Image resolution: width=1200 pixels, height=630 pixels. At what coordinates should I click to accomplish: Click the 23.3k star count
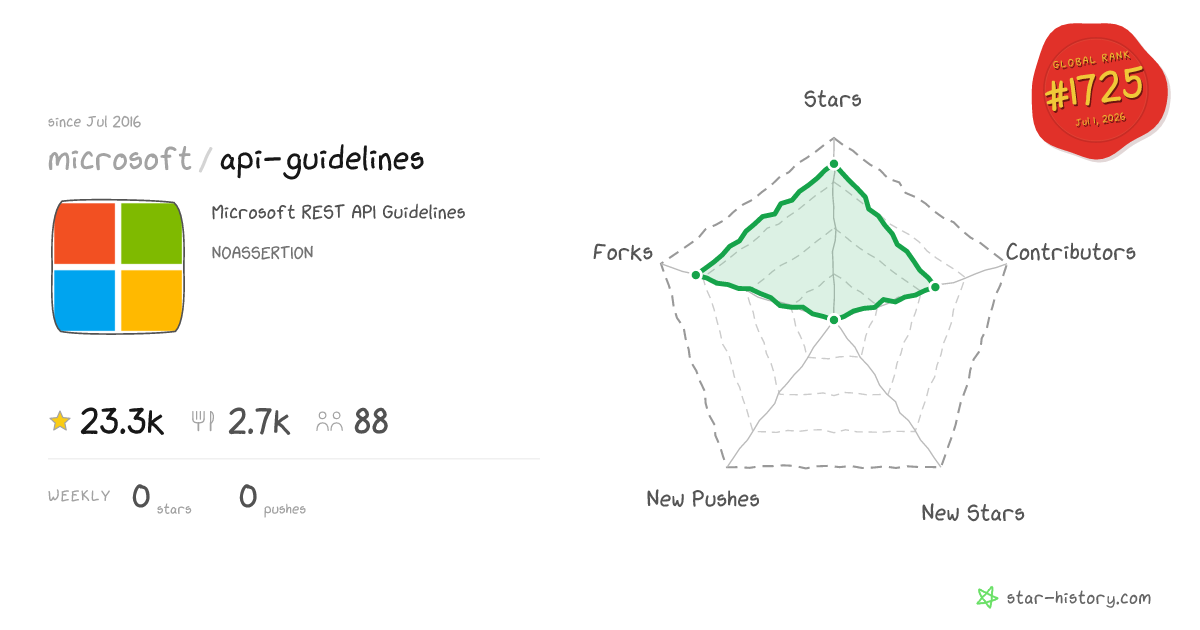(122, 422)
